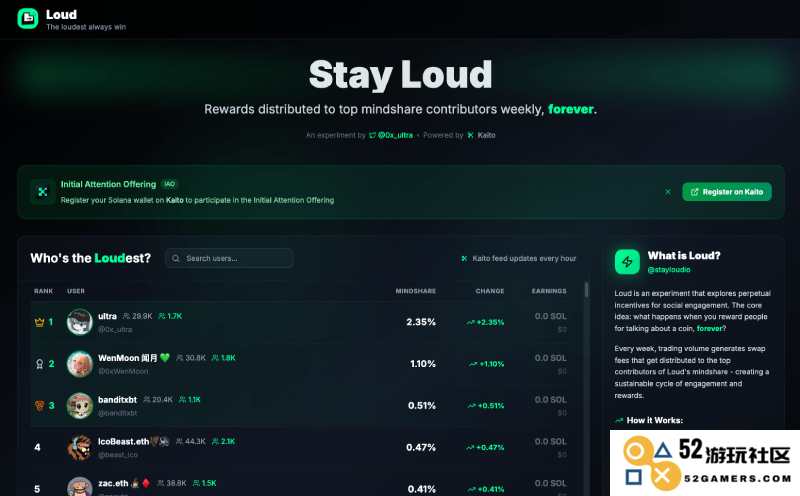Click the +0.41% change trend icon
Screen dimensions: 800x496
(472, 489)
